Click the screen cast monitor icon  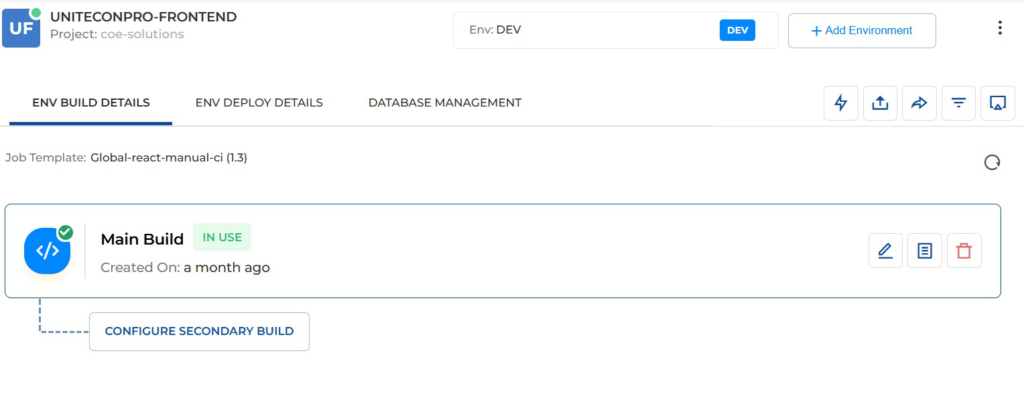tap(998, 103)
